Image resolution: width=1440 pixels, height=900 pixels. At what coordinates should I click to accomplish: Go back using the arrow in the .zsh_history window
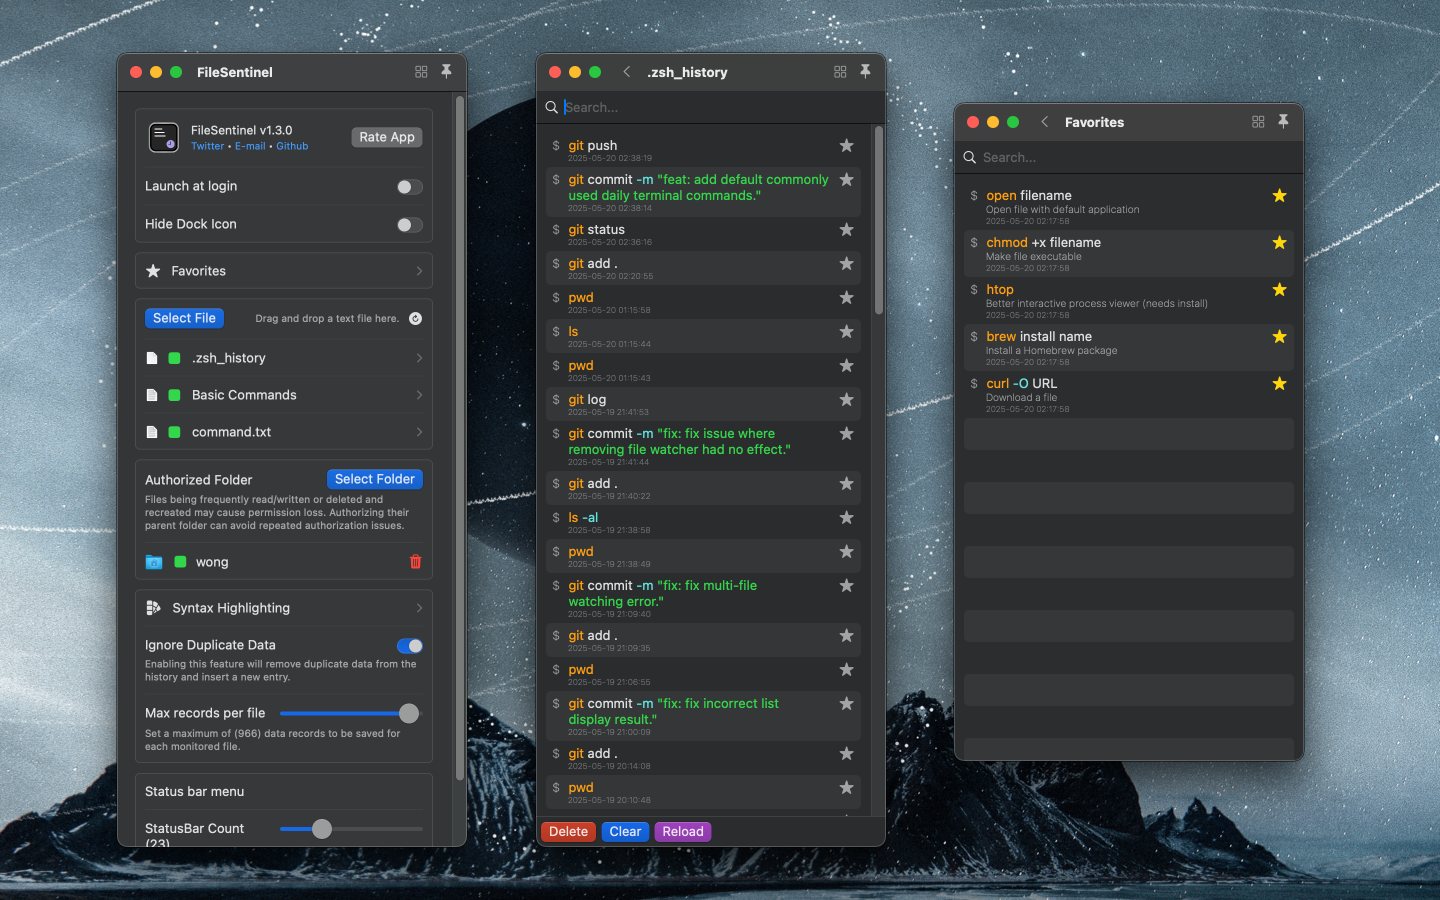626,71
